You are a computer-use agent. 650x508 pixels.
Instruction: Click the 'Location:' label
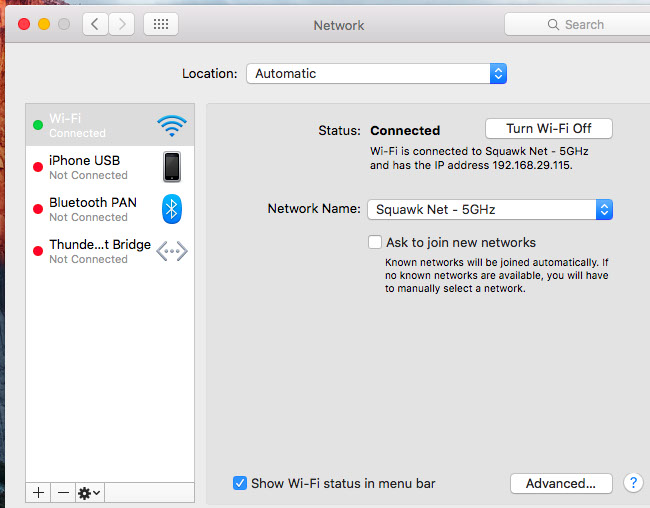210,73
